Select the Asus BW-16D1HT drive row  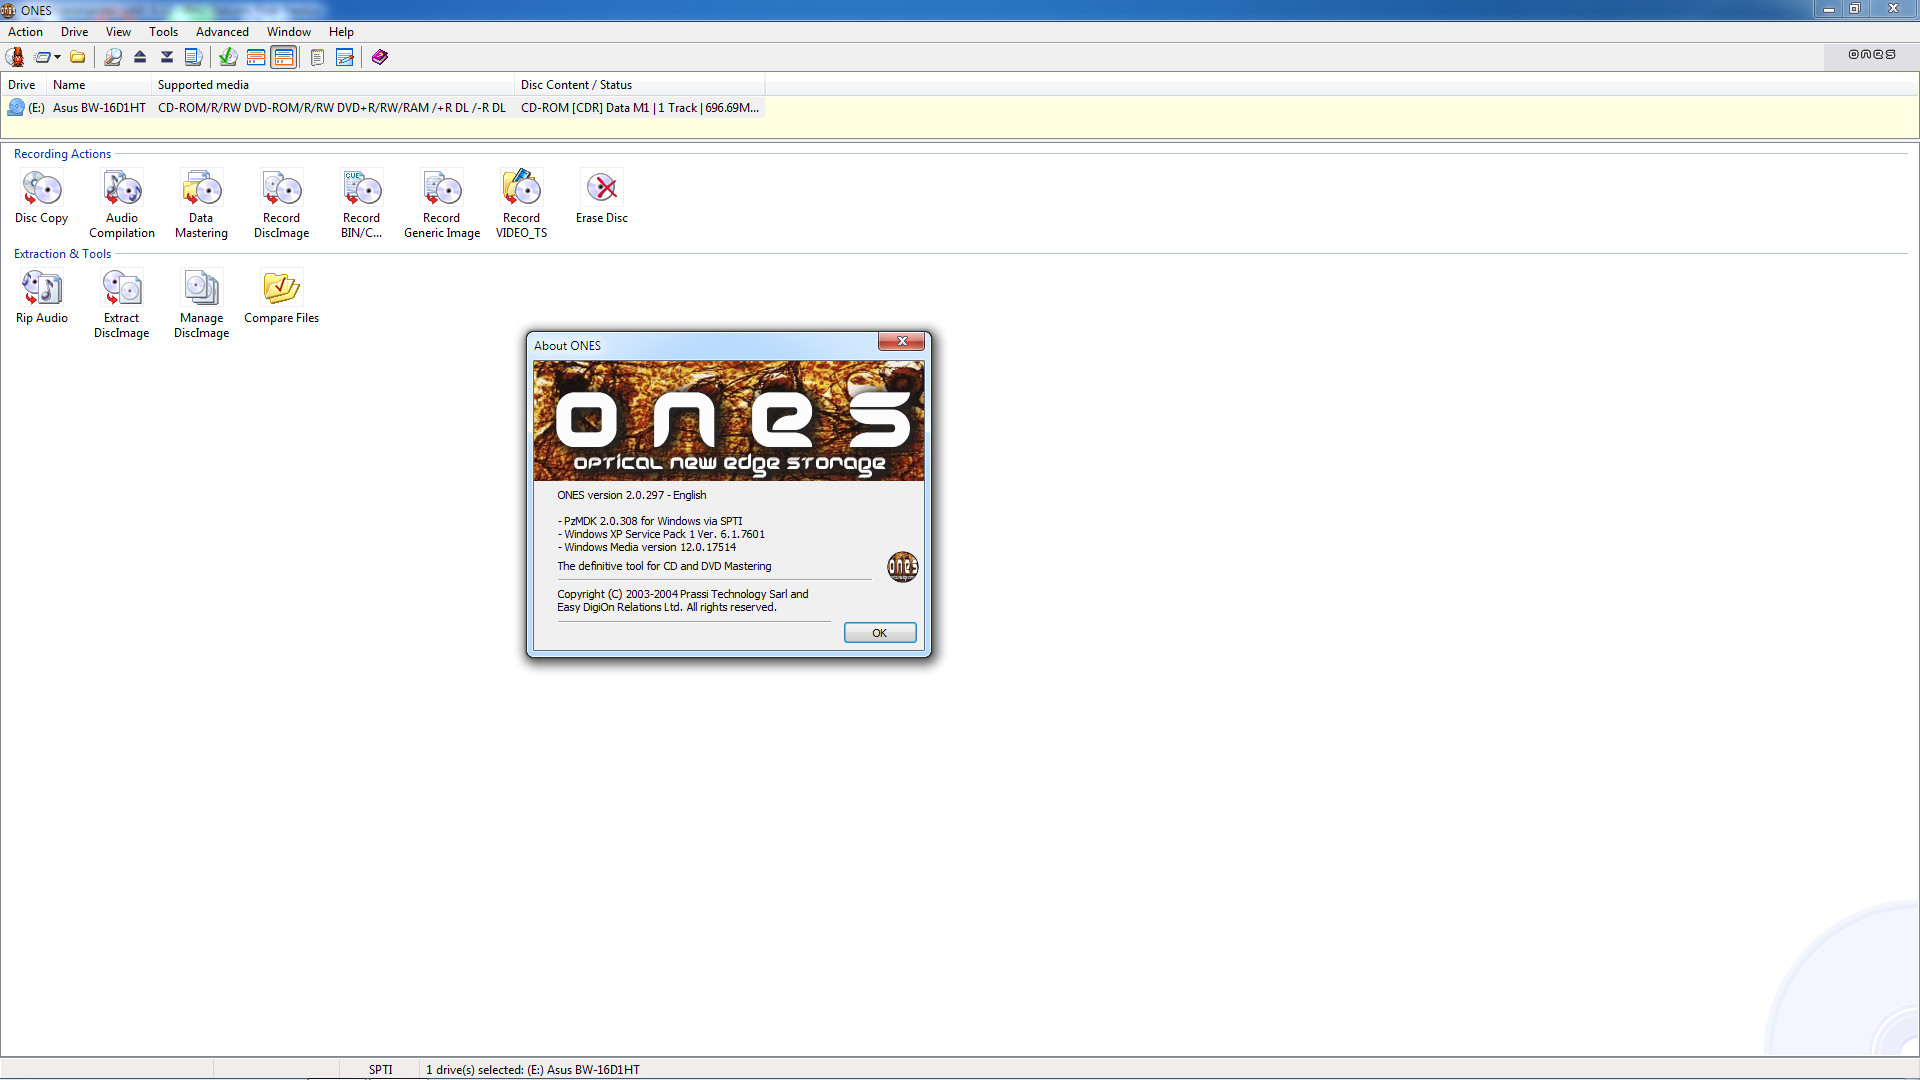99,108
